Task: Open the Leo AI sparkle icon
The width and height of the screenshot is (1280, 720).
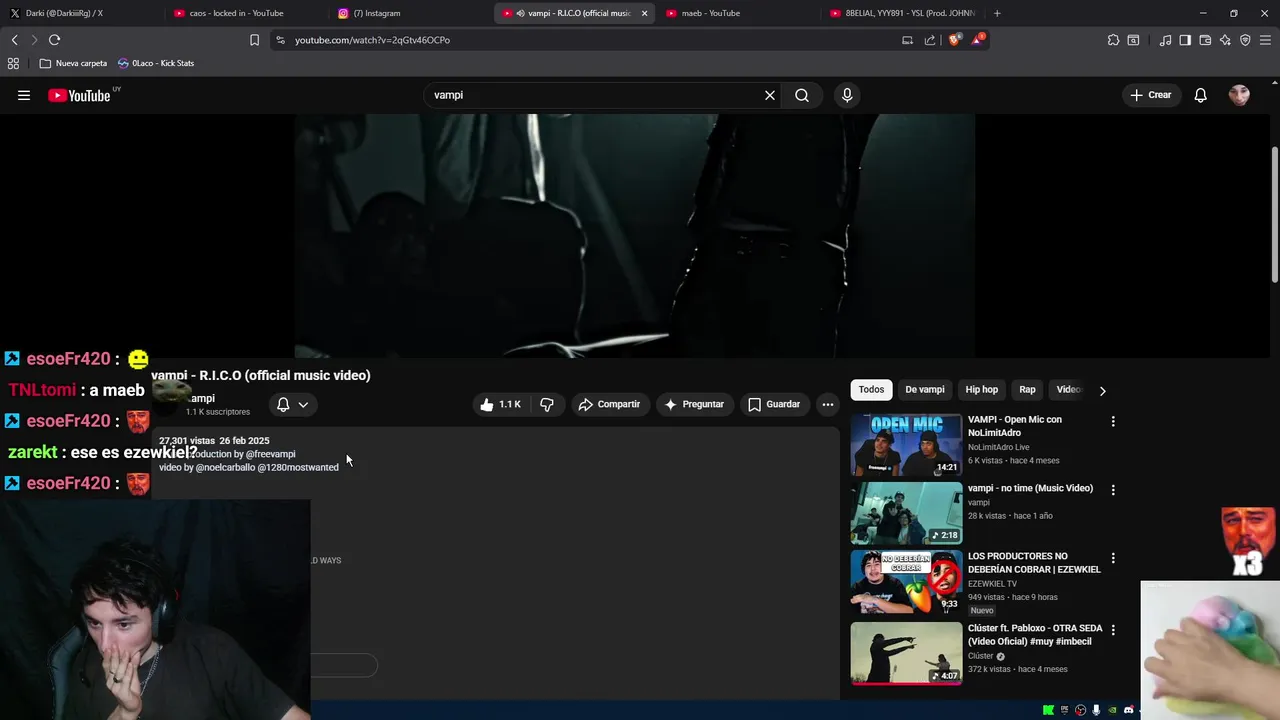Action: click(1225, 40)
